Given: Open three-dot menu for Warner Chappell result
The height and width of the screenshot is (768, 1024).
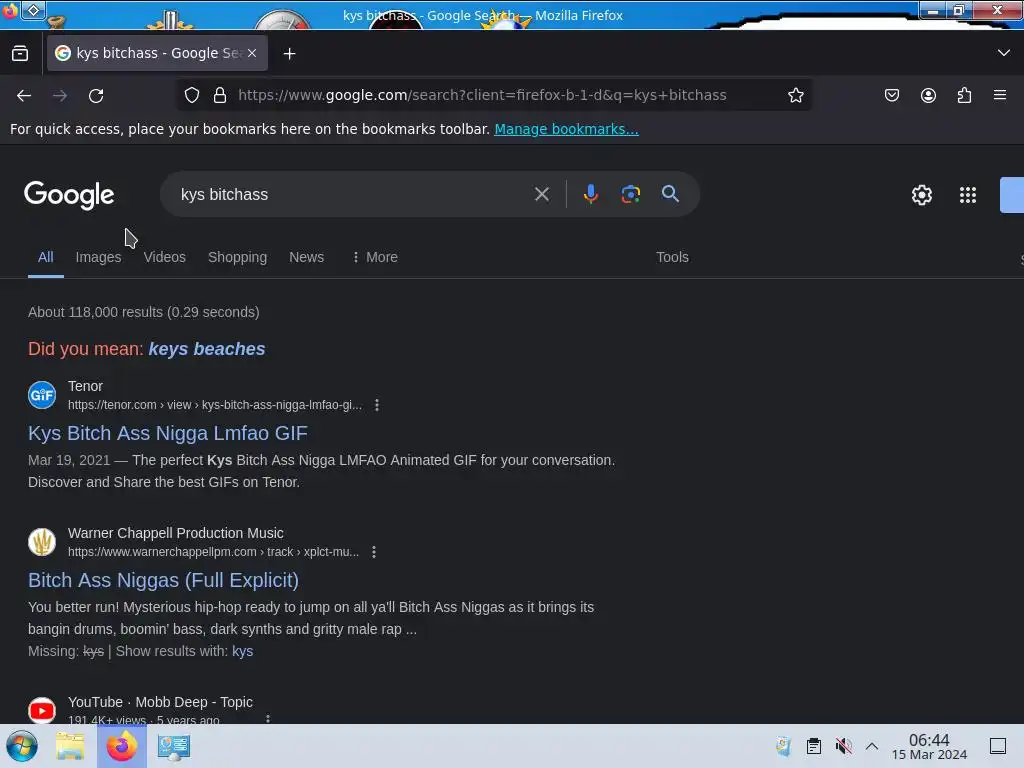Looking at the screenshot, I should 374,552.
